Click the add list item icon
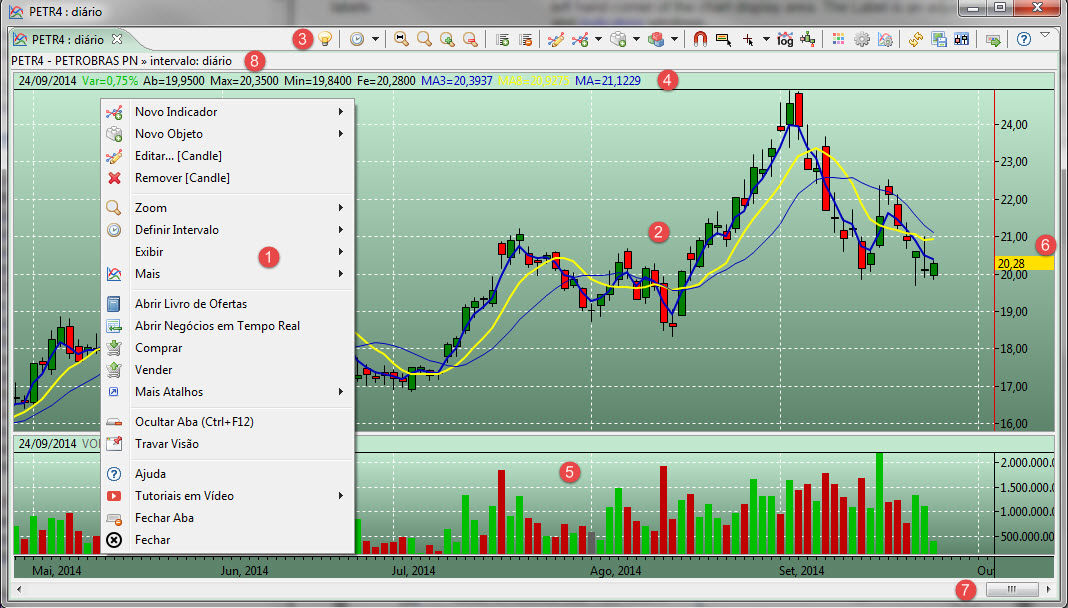Screen dimensions: 1068x608 503,39
